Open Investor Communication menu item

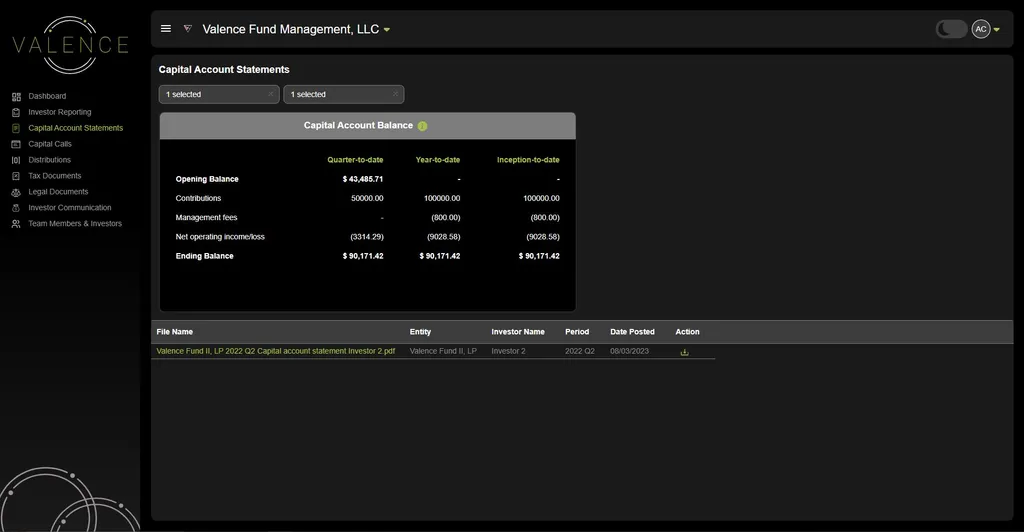pos(70,208)
